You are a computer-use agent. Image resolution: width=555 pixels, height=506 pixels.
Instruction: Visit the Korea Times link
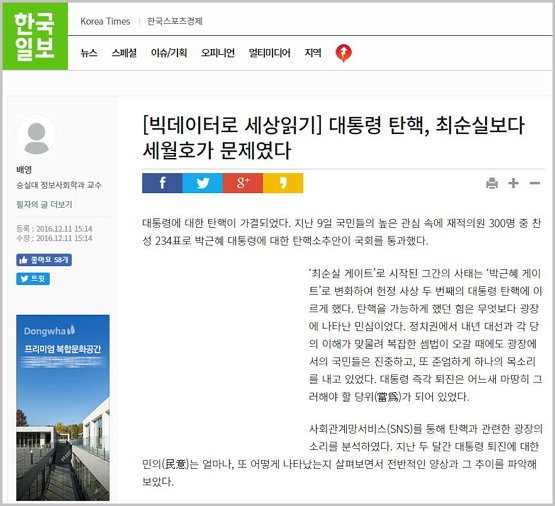[105, 21]
